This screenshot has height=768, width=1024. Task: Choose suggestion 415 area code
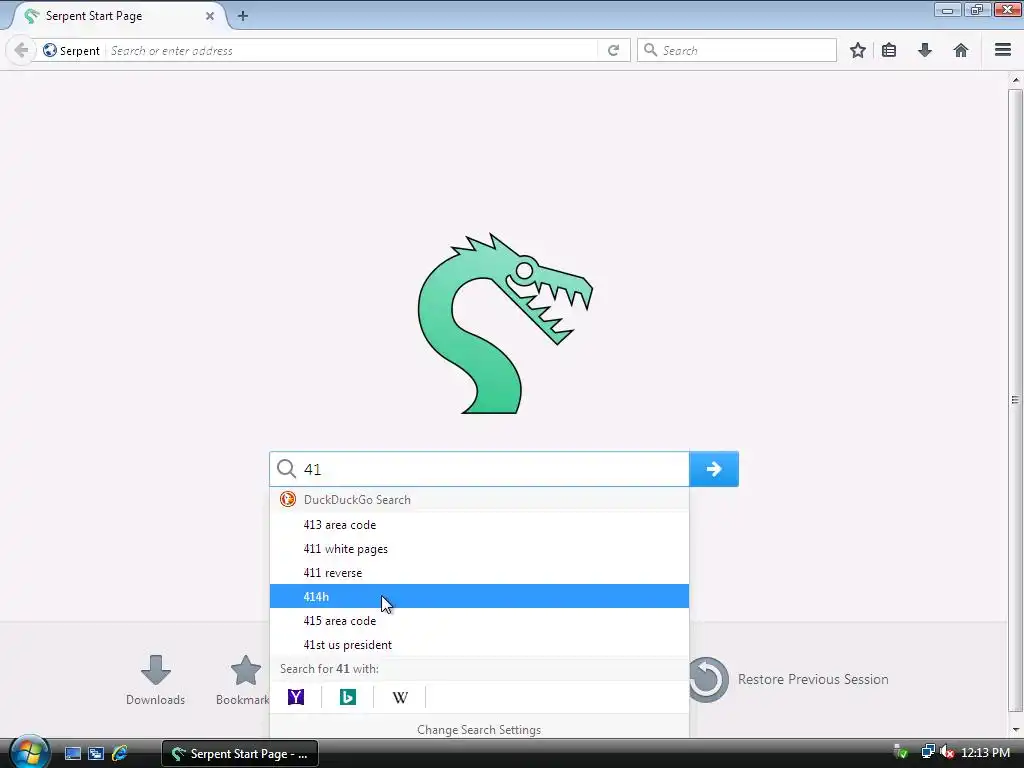[479, 620]
